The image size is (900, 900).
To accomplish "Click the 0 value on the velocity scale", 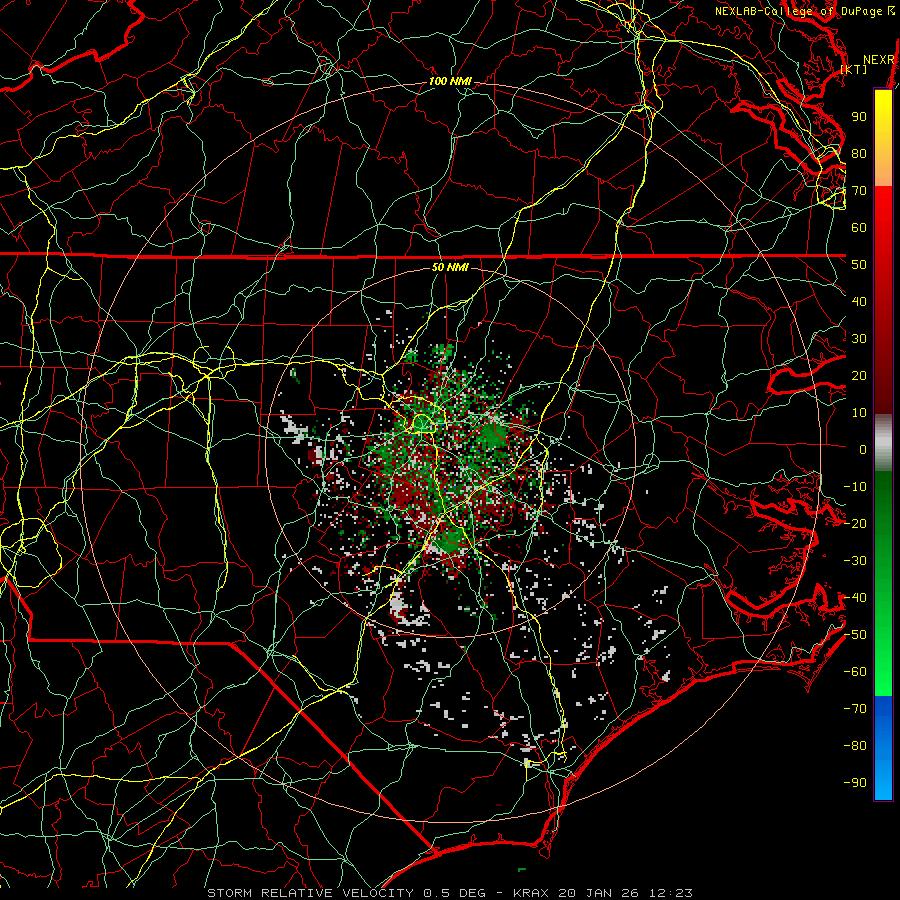I will coord(863,450).
